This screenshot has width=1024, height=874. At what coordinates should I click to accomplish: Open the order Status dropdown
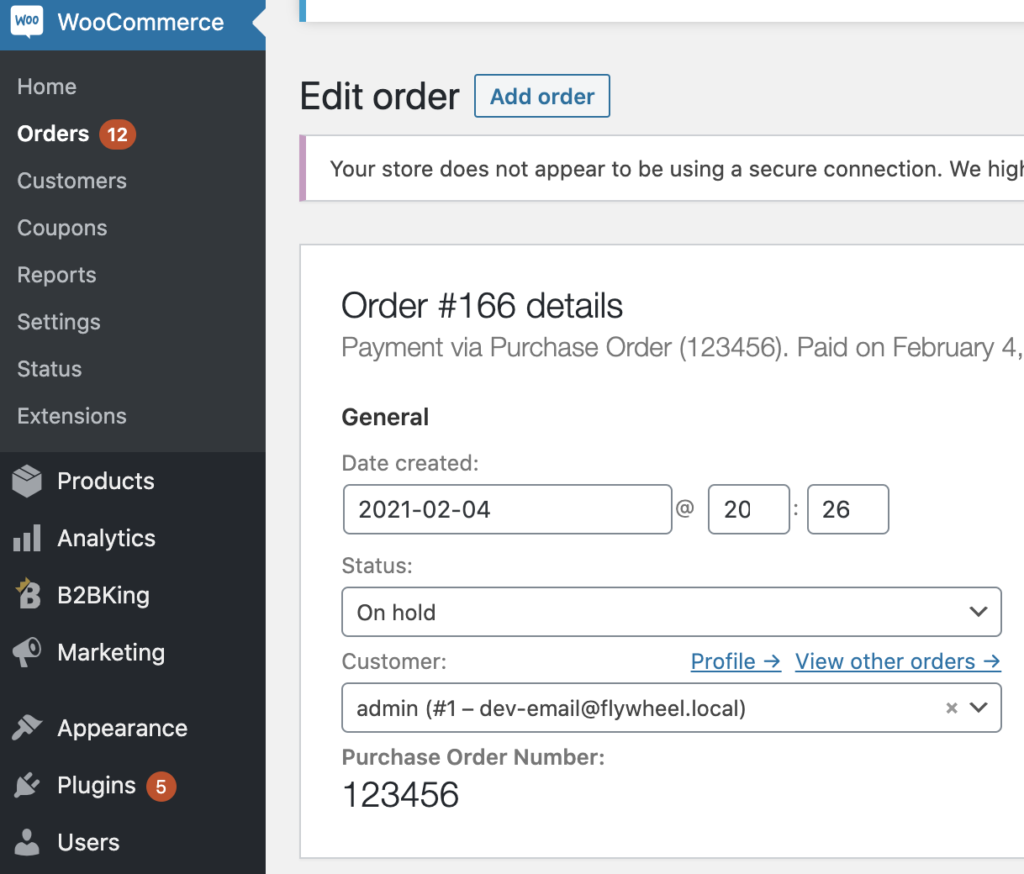point(671,612)
